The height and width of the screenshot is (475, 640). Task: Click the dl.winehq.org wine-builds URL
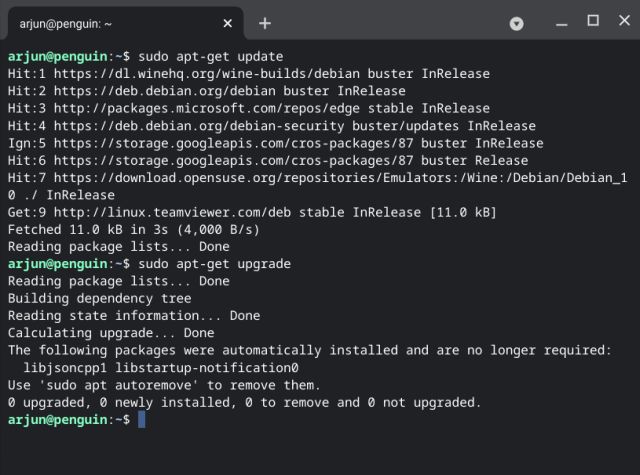pyautogui.click(x=207, y=74)
